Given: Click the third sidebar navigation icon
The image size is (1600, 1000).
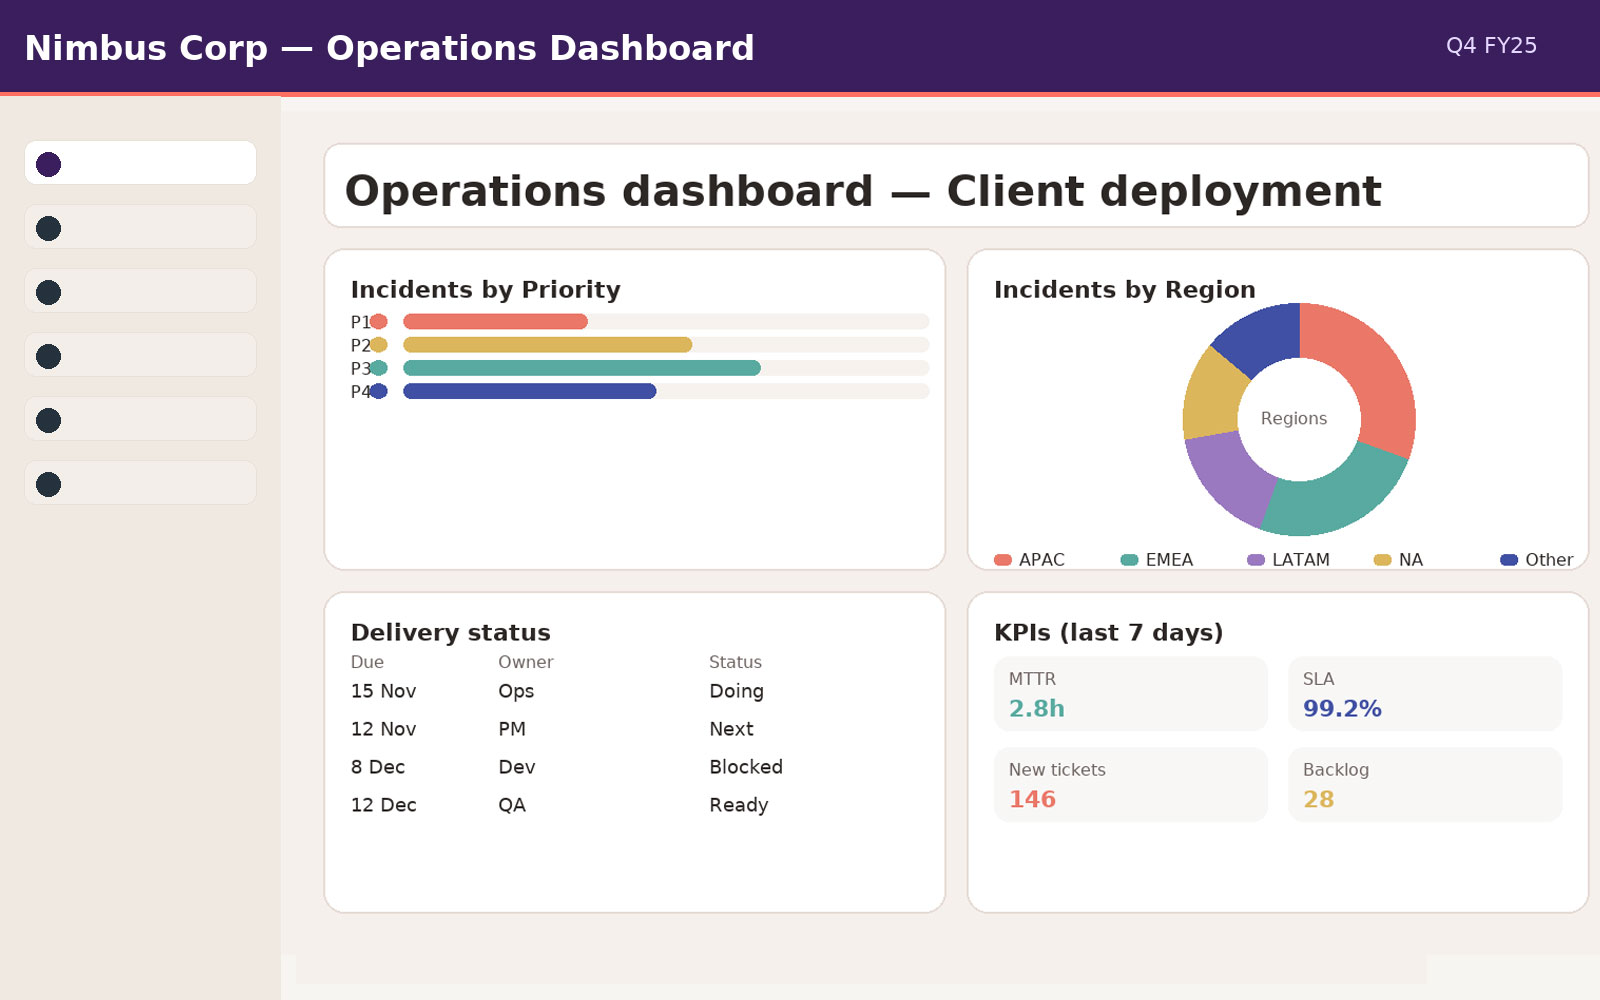Looking at the screenshot, I should (x=47, y=292).
